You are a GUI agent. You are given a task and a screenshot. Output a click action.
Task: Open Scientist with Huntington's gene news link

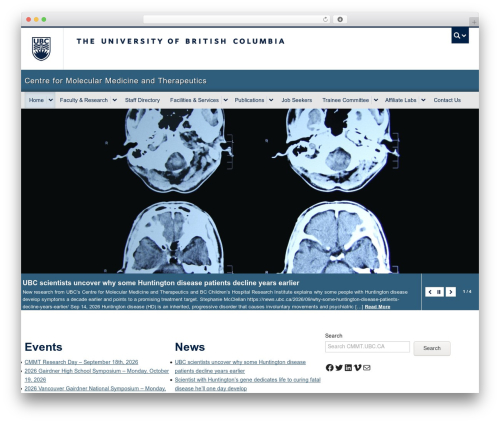pos(248,384)
